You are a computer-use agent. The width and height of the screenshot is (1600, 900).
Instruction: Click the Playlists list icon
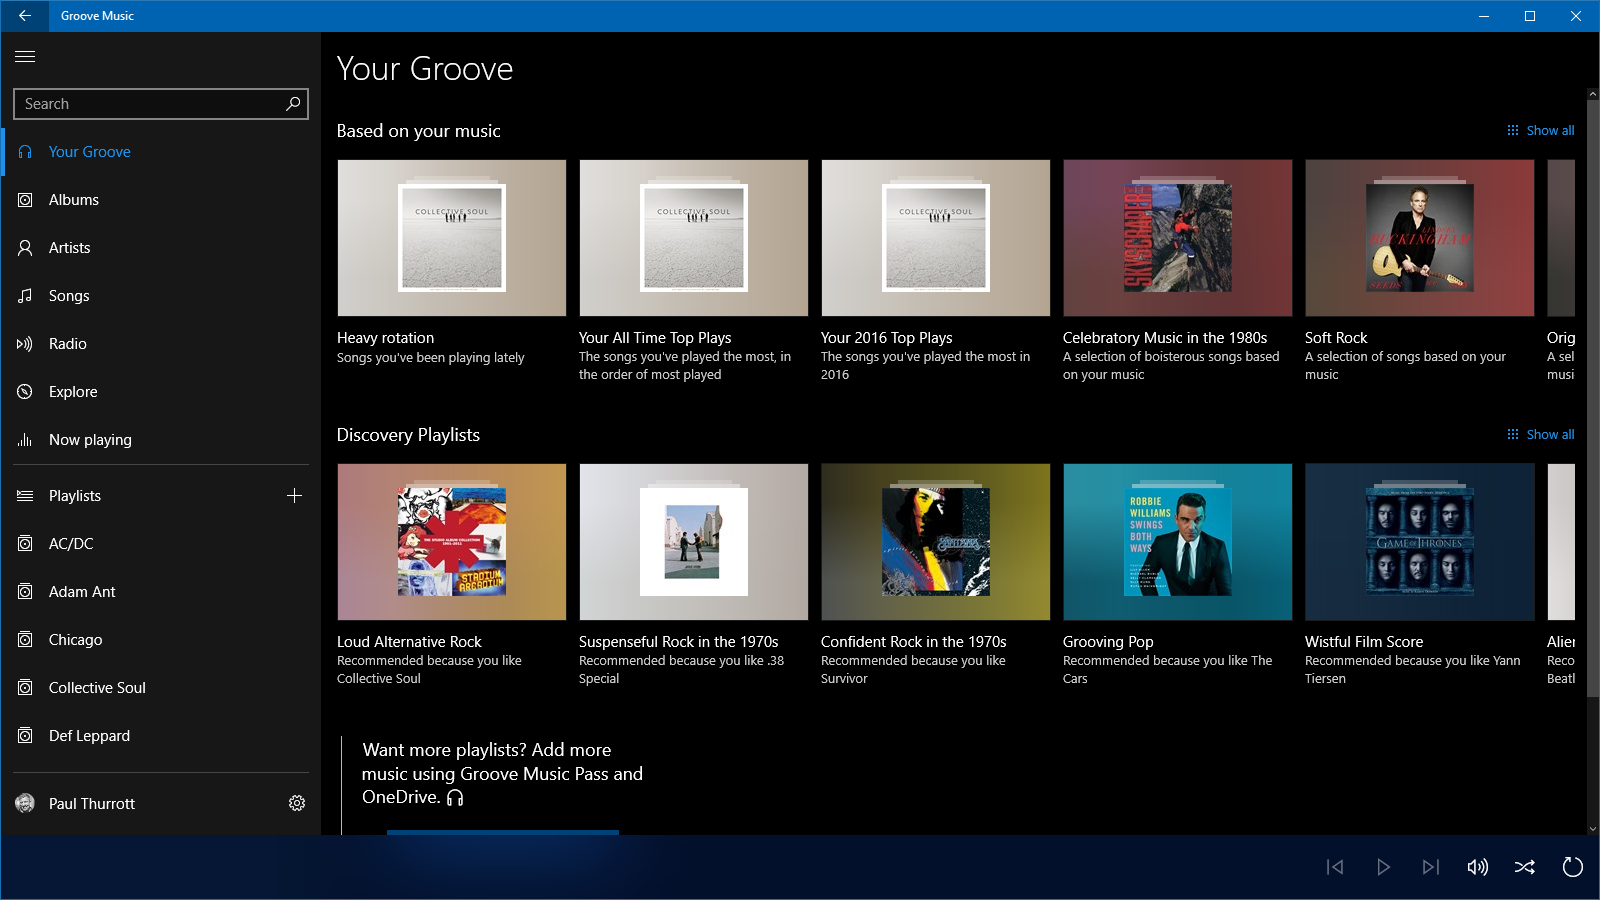pos(25,496)
